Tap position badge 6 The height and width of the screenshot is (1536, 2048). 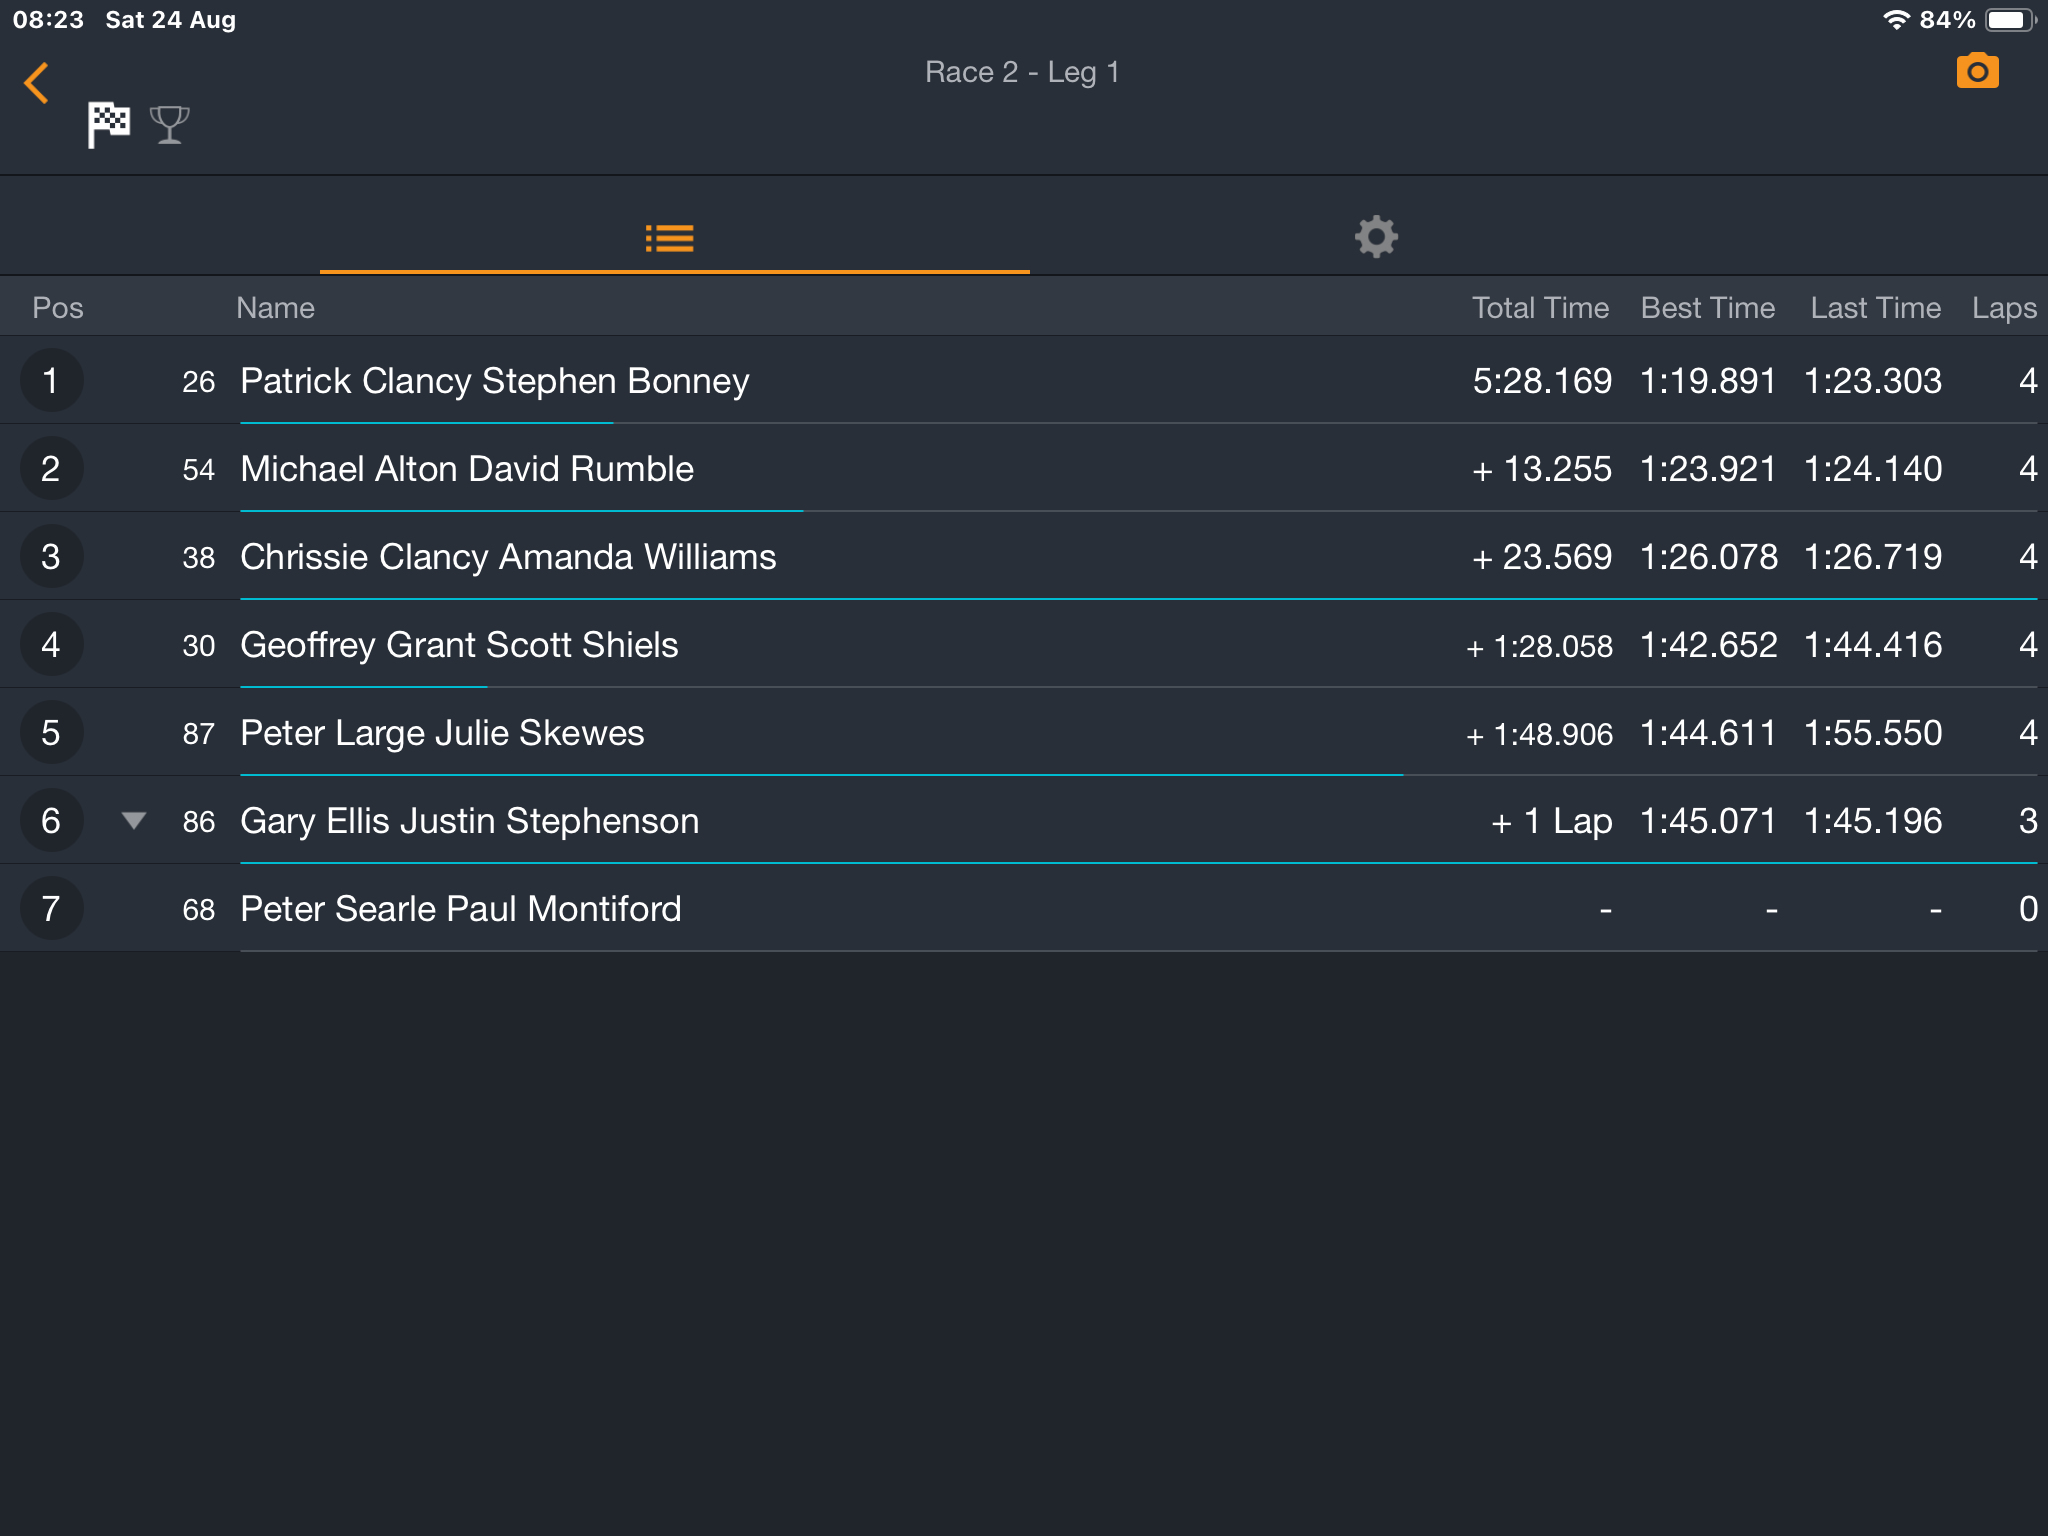(x=51, y=820)
